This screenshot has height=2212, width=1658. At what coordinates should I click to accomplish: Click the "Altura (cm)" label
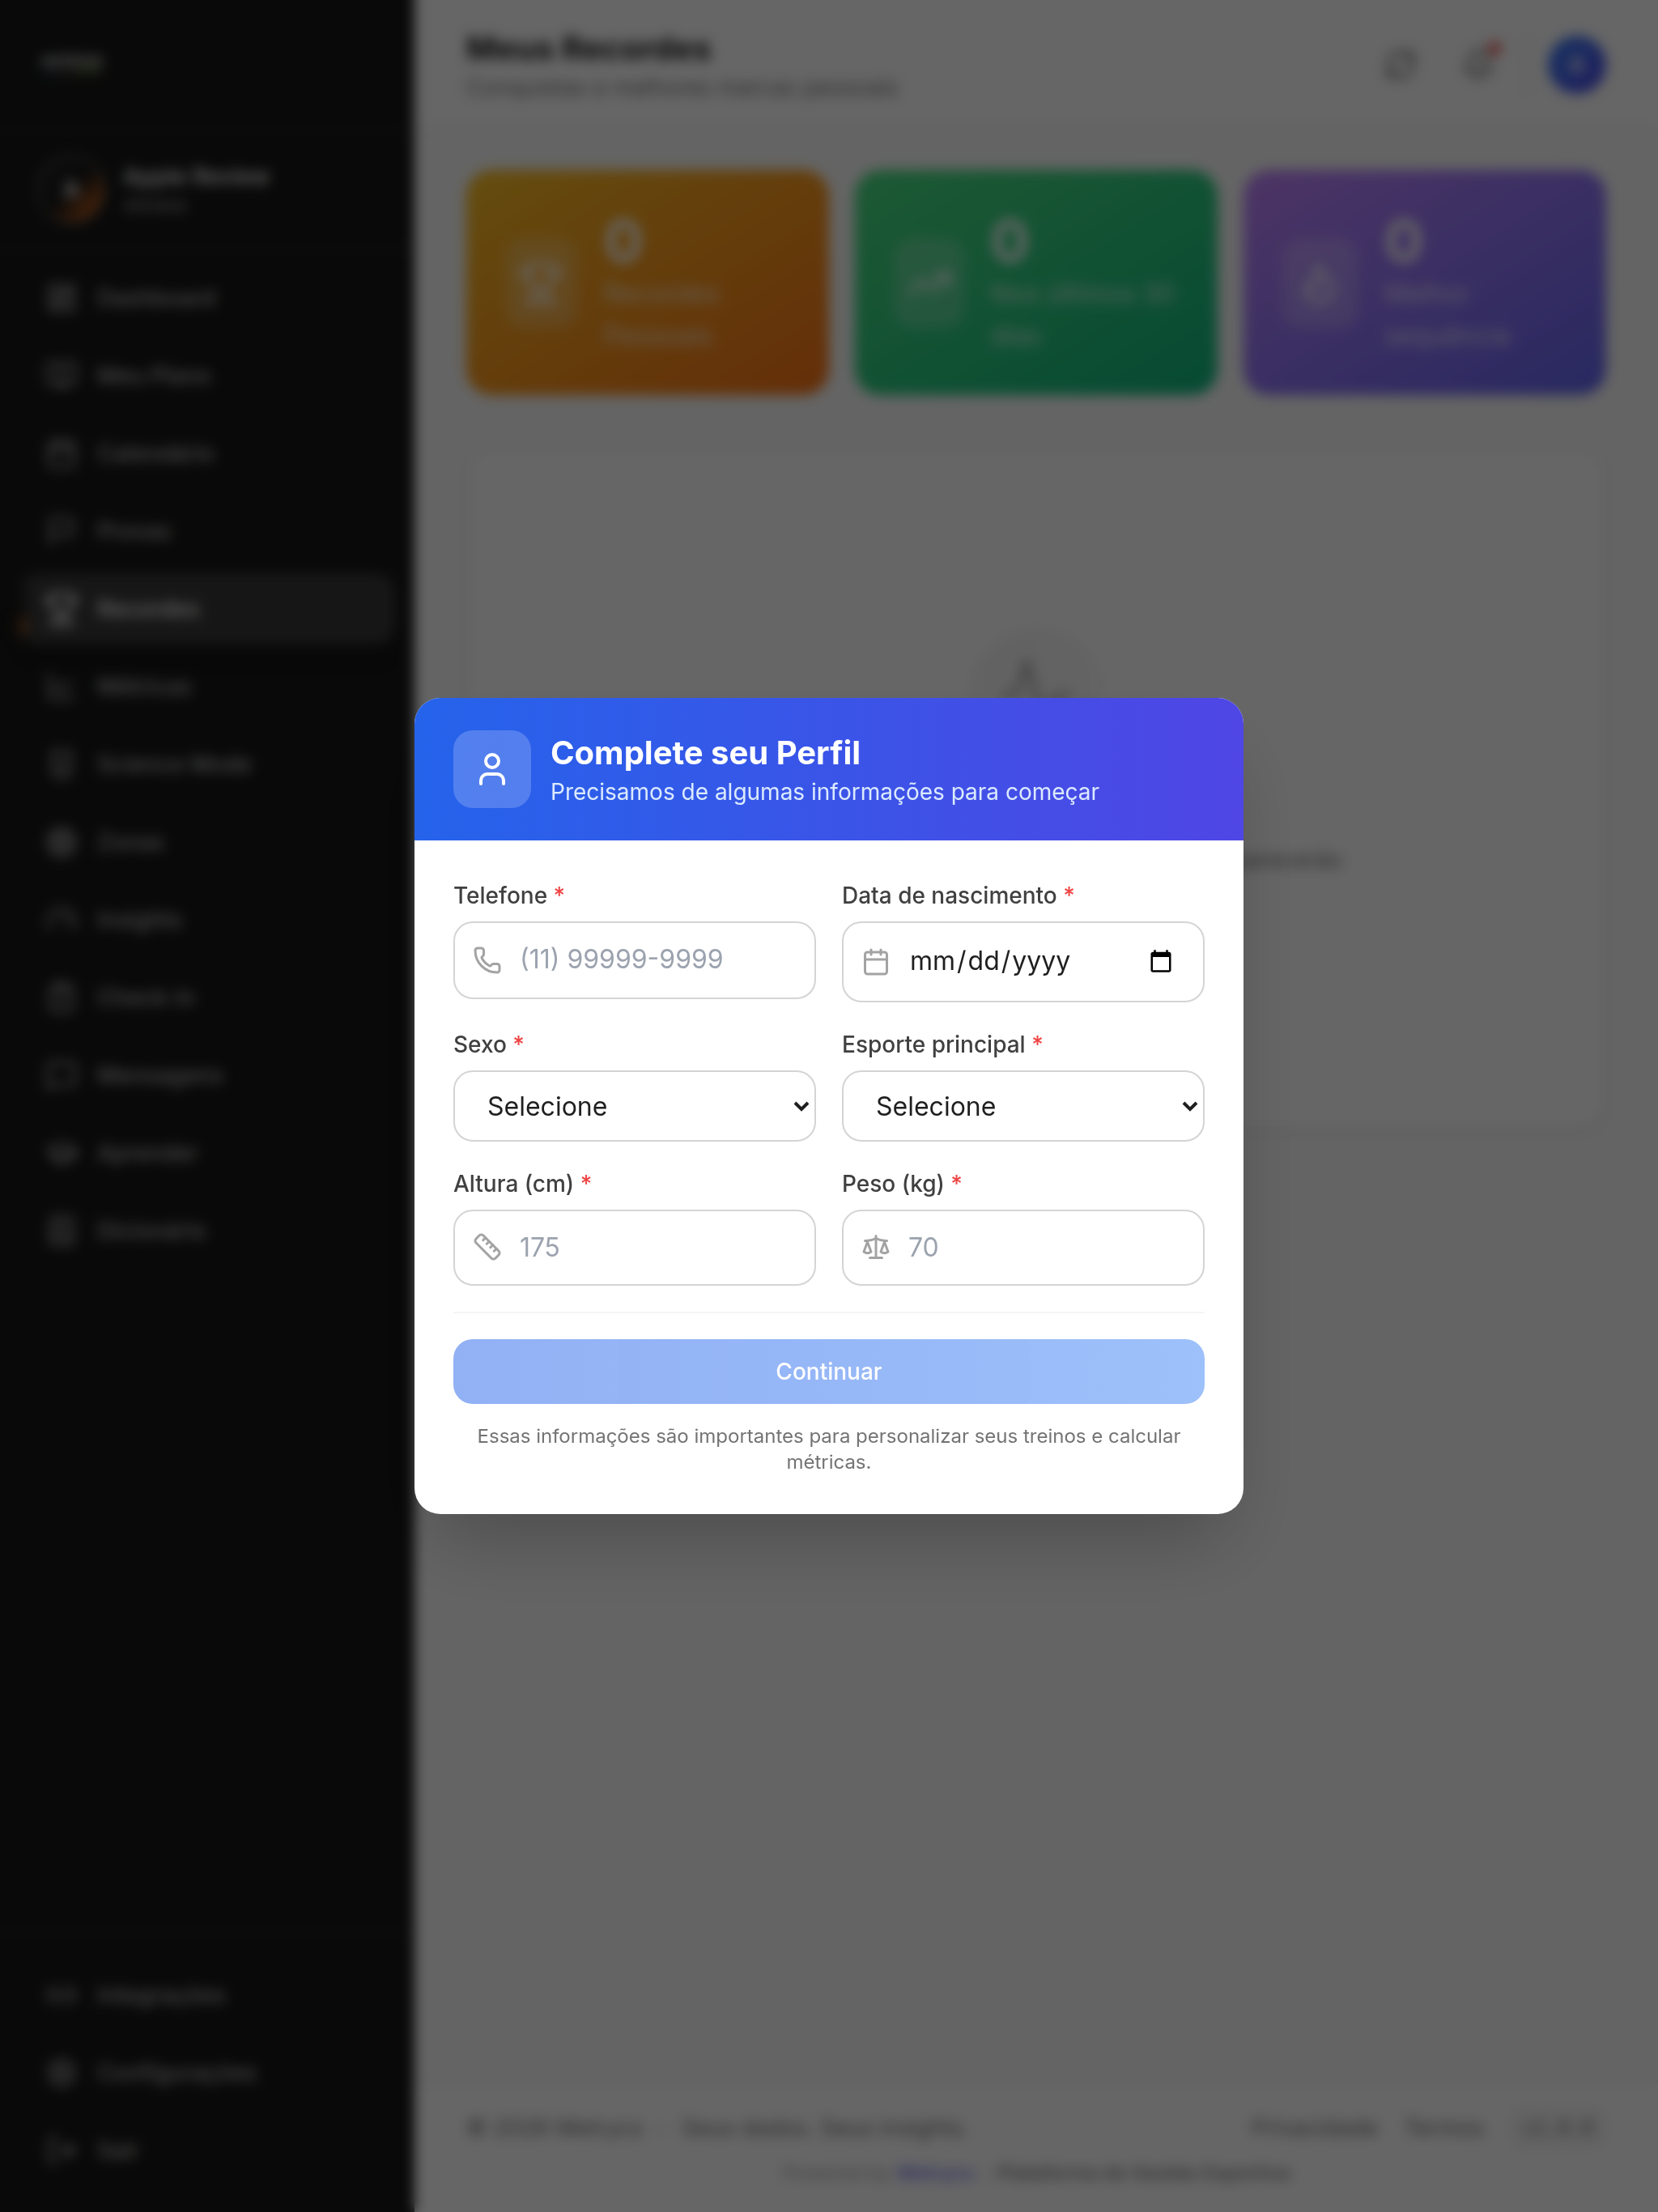point(513,1184)
